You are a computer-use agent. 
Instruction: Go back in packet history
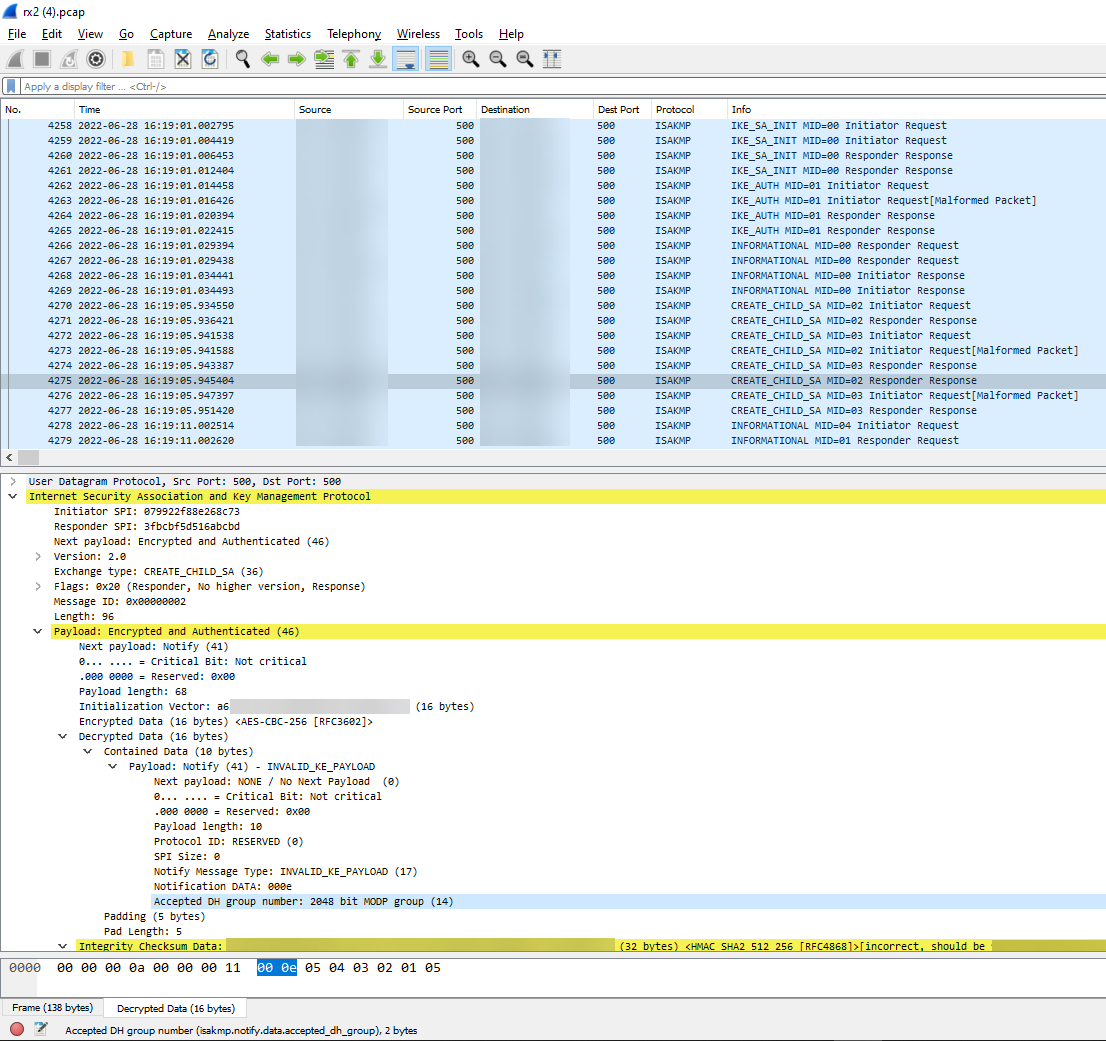pyautogui.click(x=270, y=59)
